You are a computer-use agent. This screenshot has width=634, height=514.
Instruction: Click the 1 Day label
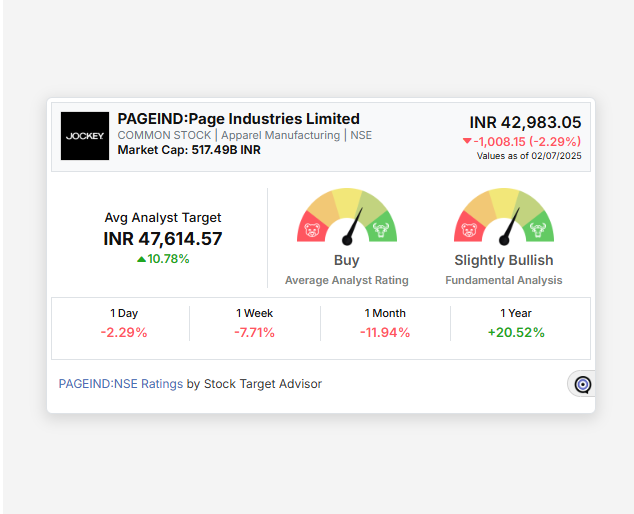124,313
